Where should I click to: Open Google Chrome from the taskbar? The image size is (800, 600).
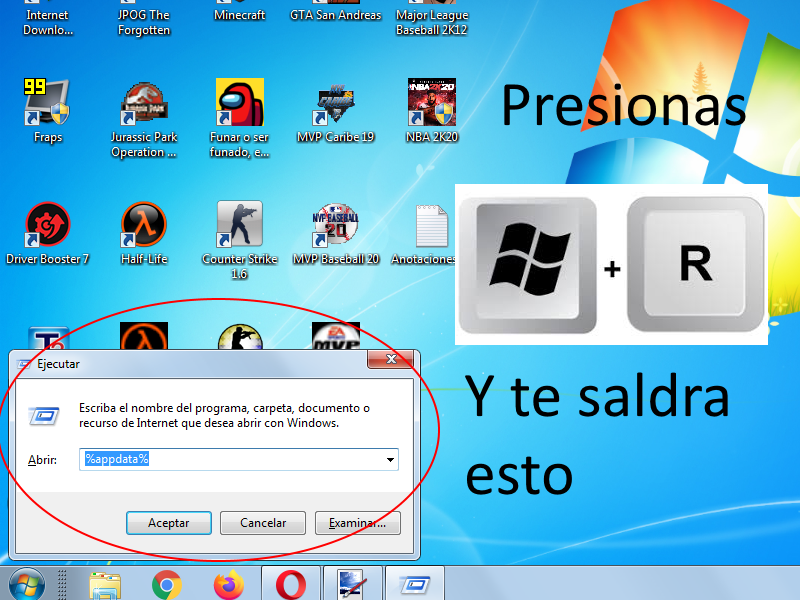[x=166, y=584]
